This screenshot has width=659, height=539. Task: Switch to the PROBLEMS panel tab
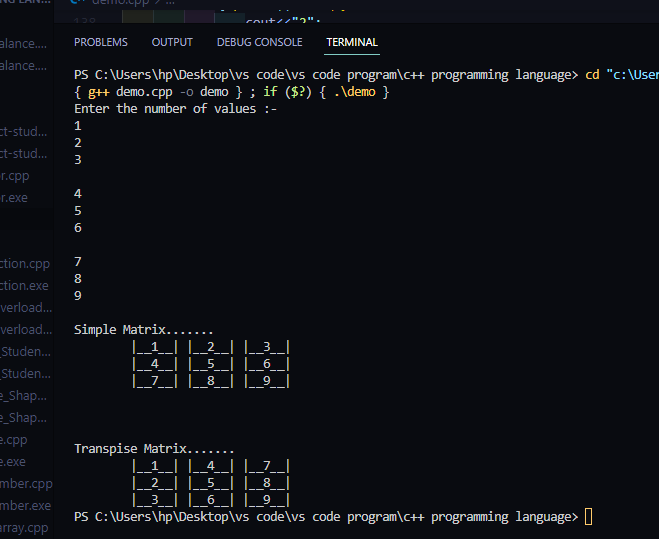101,42
